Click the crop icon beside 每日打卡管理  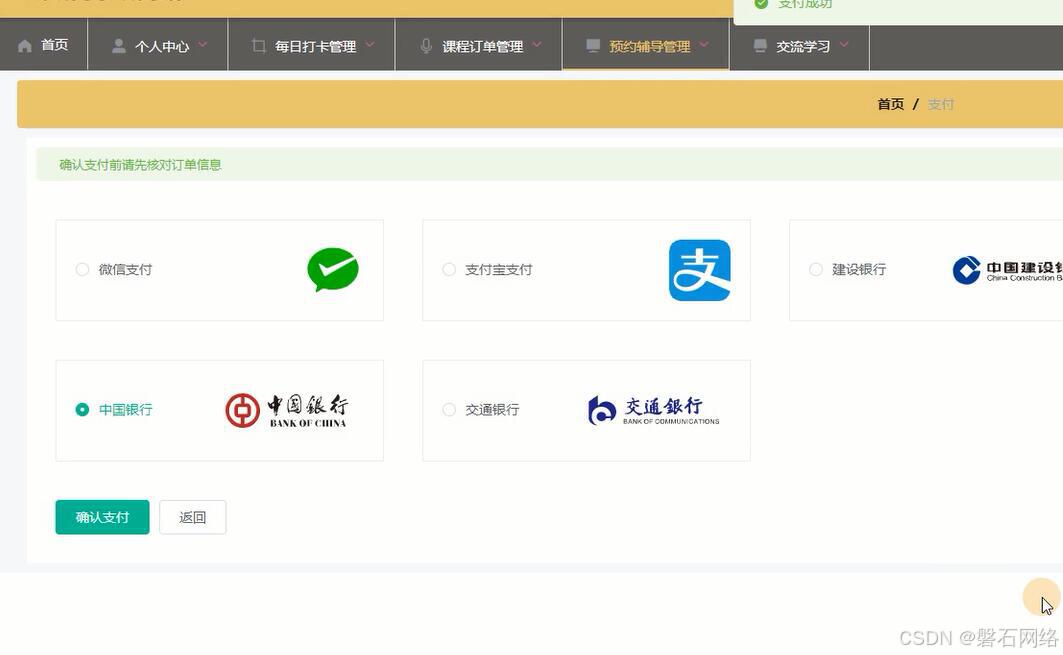point(258,46)
